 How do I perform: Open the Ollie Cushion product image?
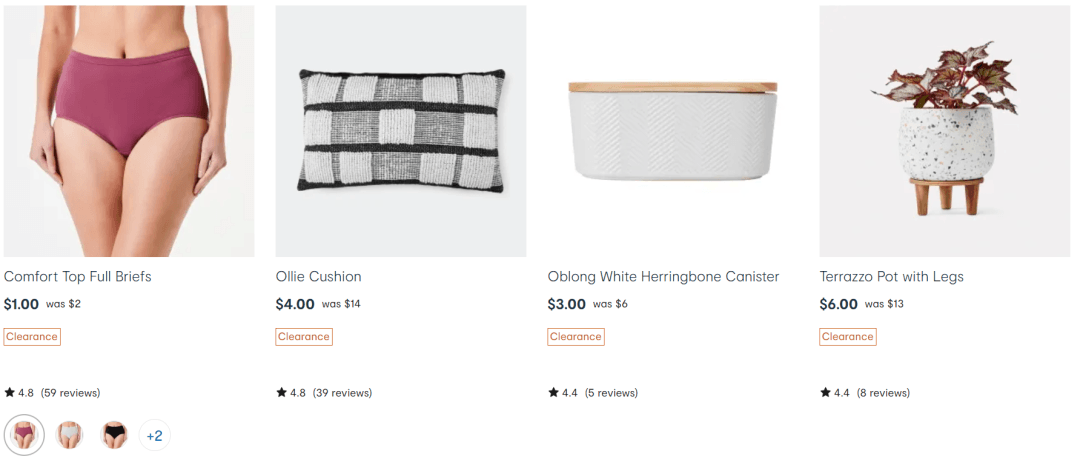pos(401,131)
